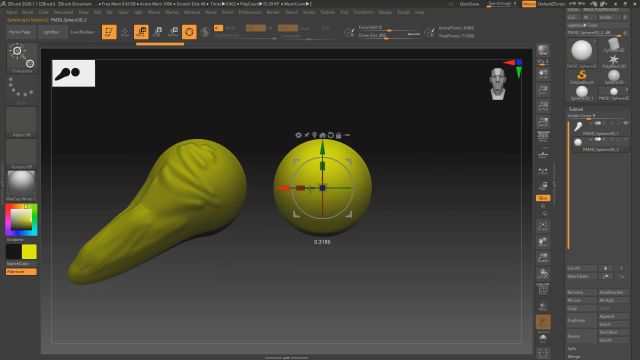Click the yellow main color swatch
640x360 pixels.
[x=29, y=252]
